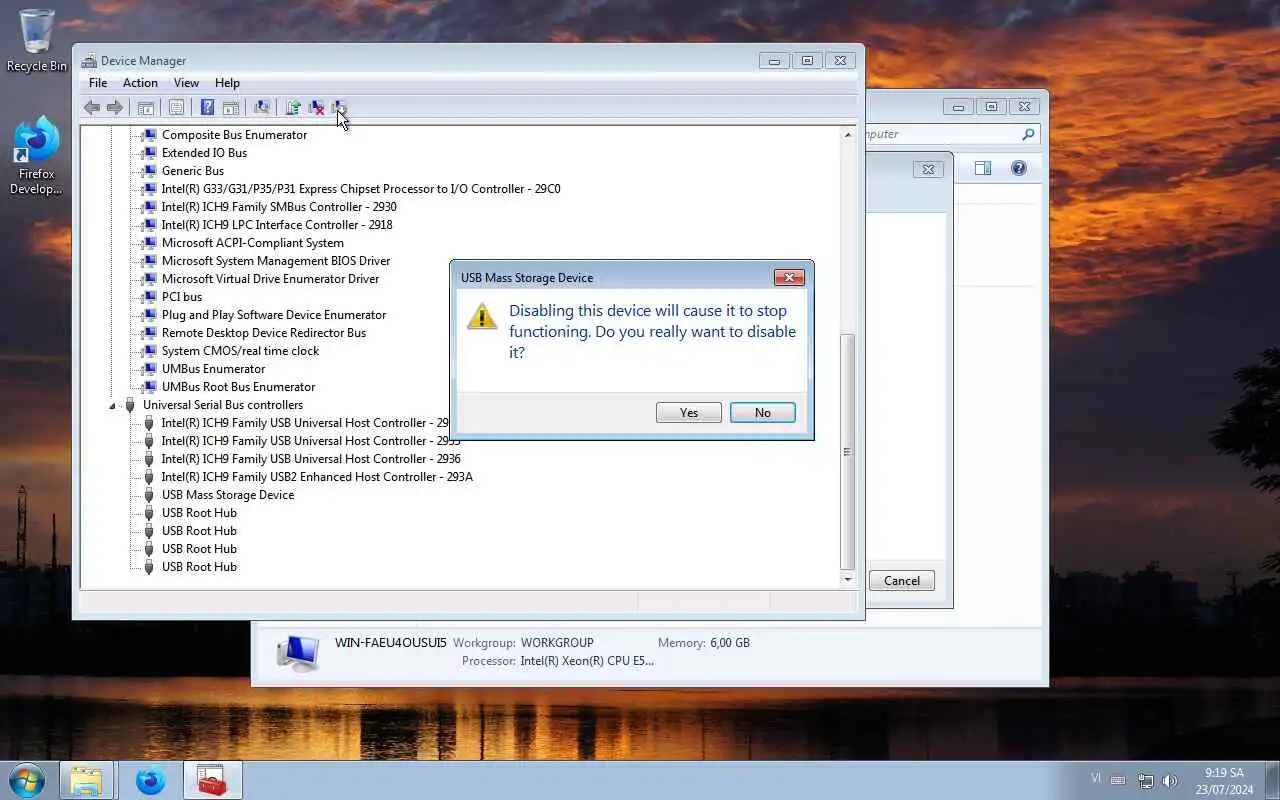The height and width of the screenshot is (800, 1280).
Task: Click the VI language indicator in the tray
Action: [x=1096, y=777]
